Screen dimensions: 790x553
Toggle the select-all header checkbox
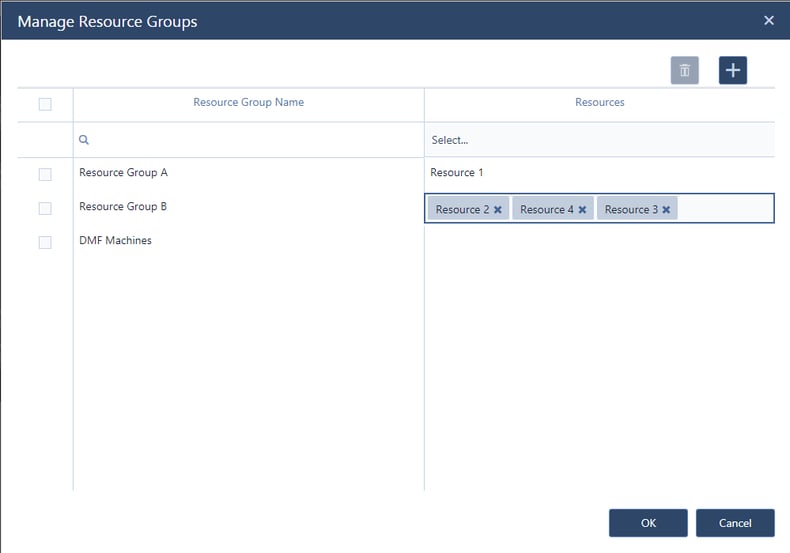coord(45,104)
